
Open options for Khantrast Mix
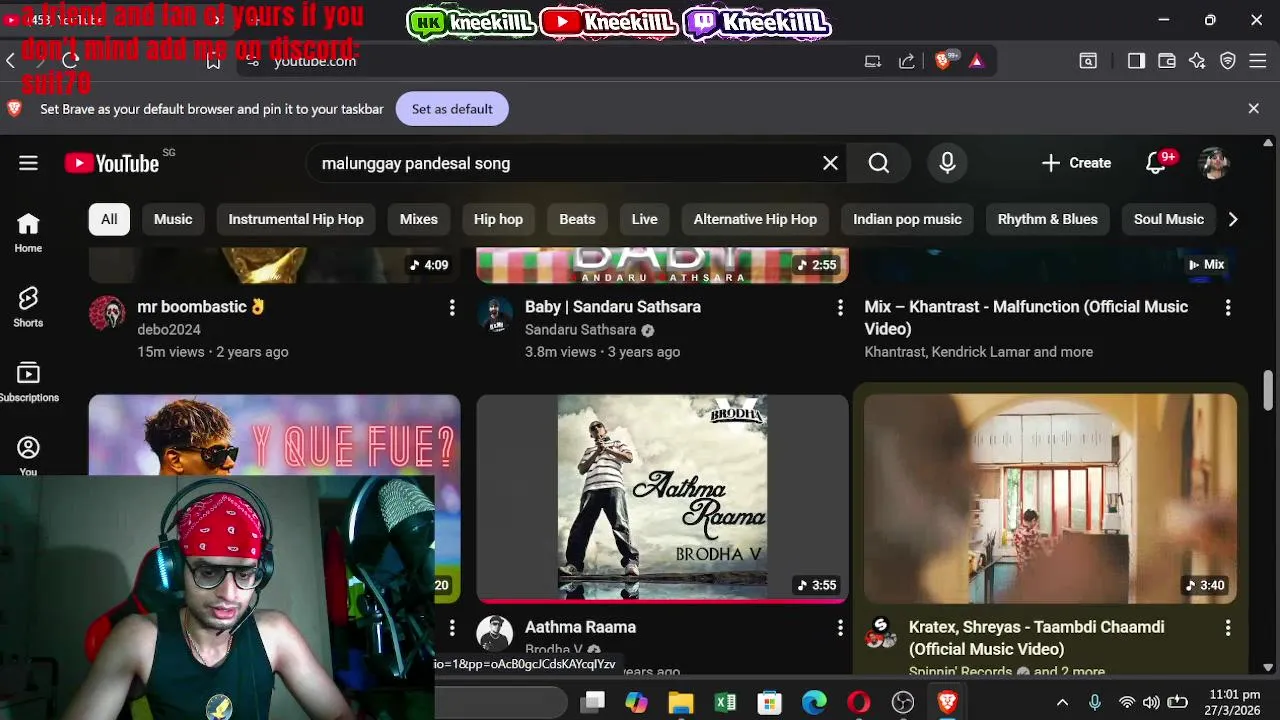(1228, 308)
